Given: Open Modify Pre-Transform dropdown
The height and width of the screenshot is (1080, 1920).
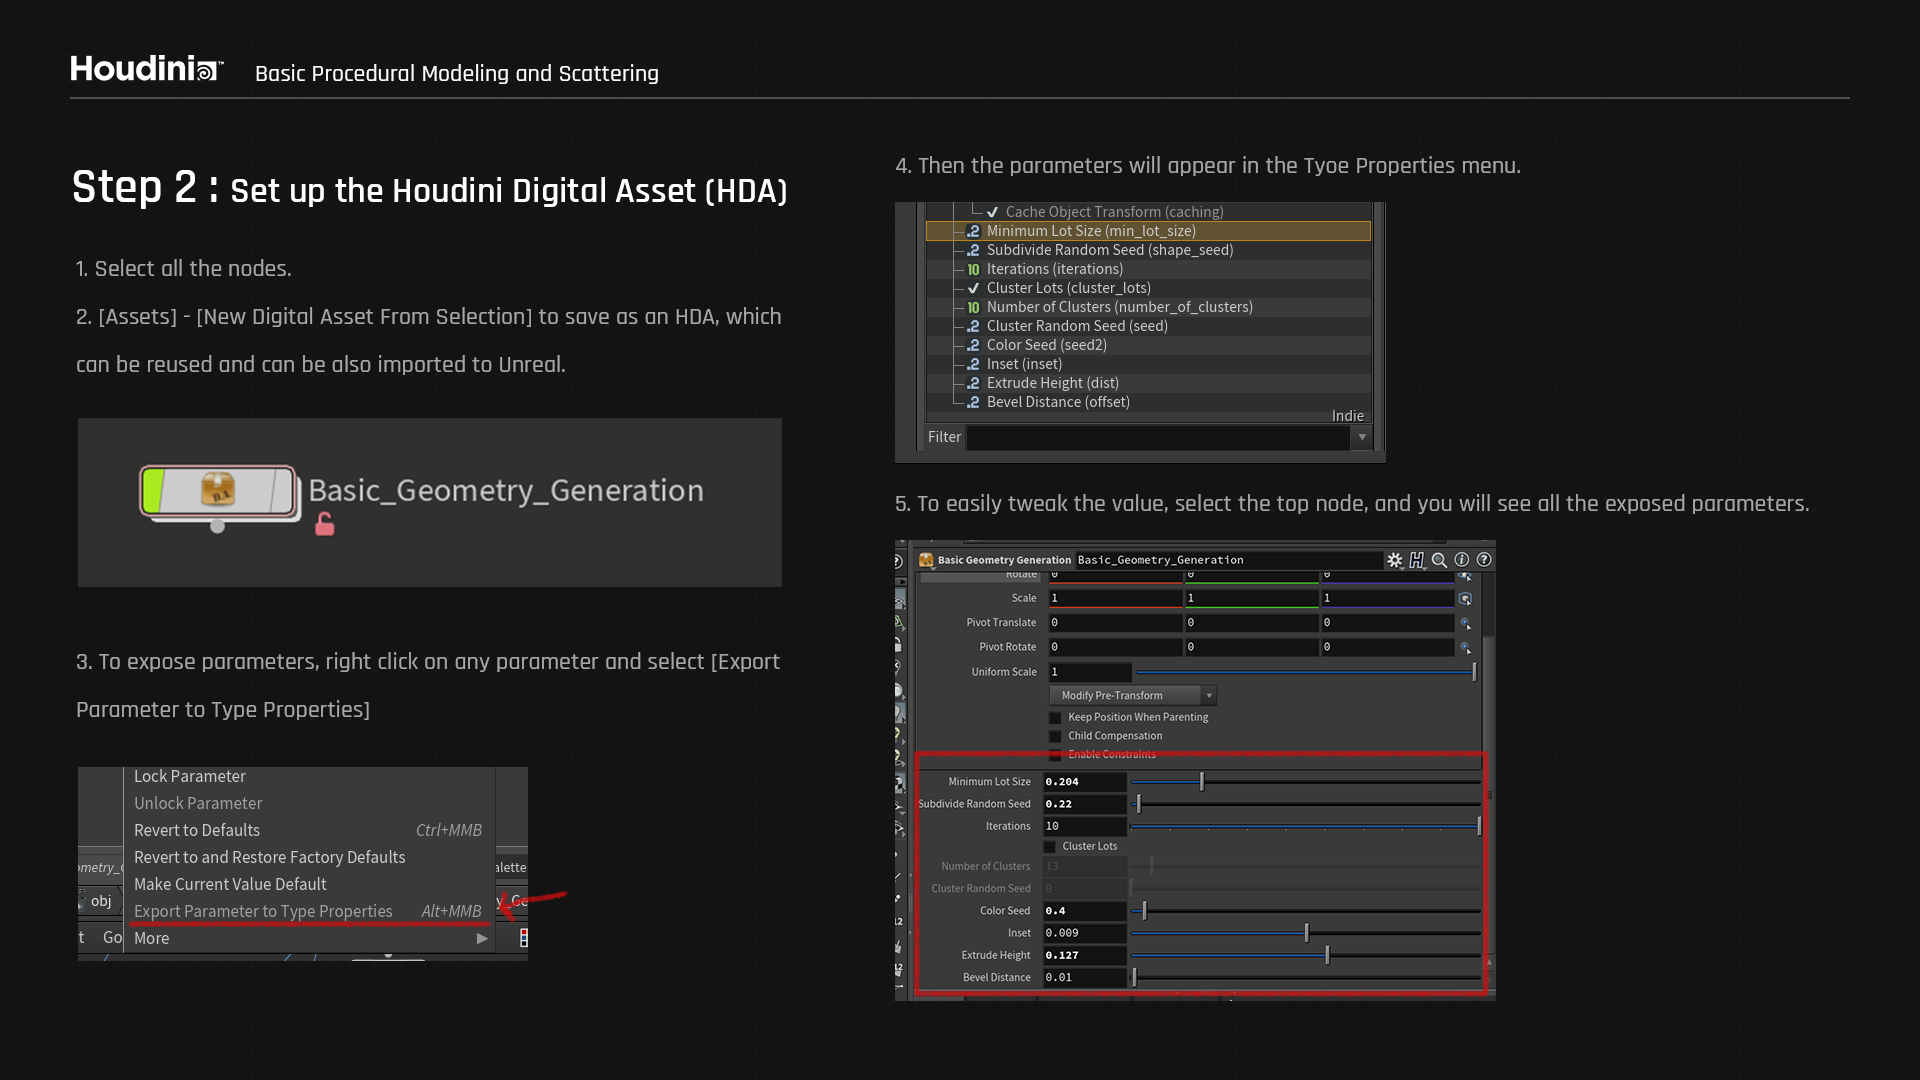Looking at the screenshot, I should click(1133, 696).
